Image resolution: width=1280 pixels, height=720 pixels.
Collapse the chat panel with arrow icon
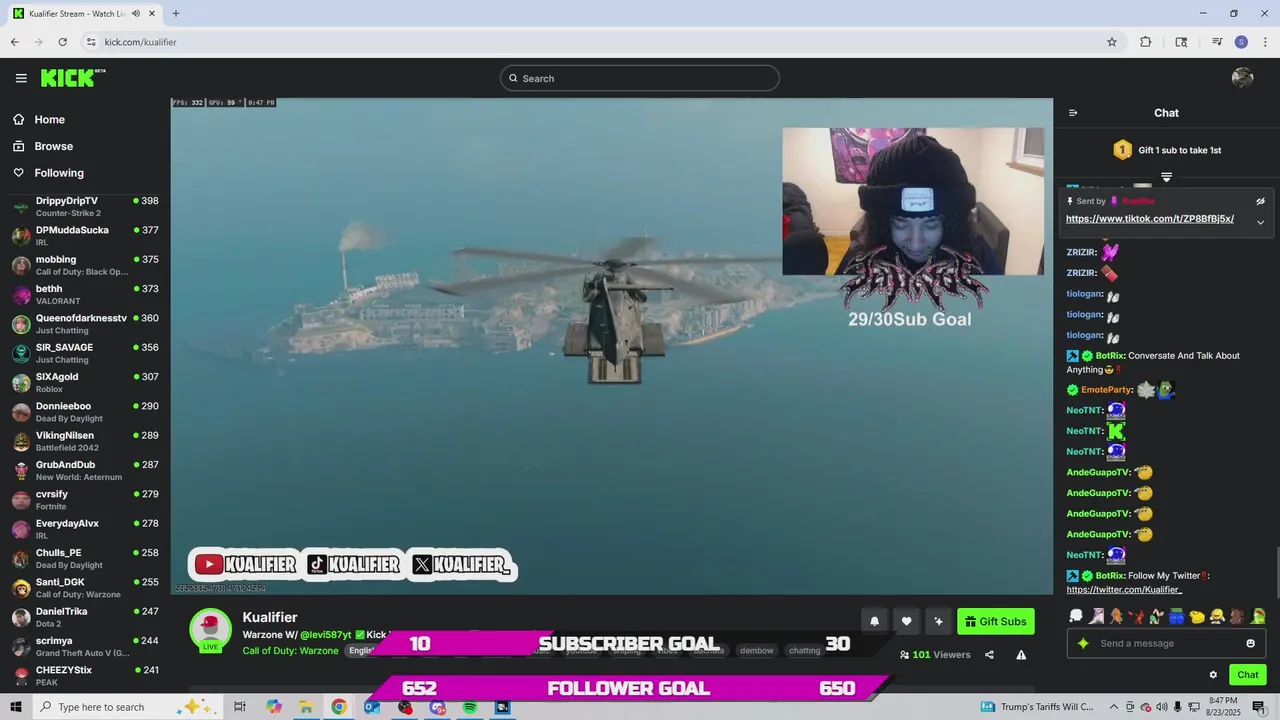point(1073,113)
